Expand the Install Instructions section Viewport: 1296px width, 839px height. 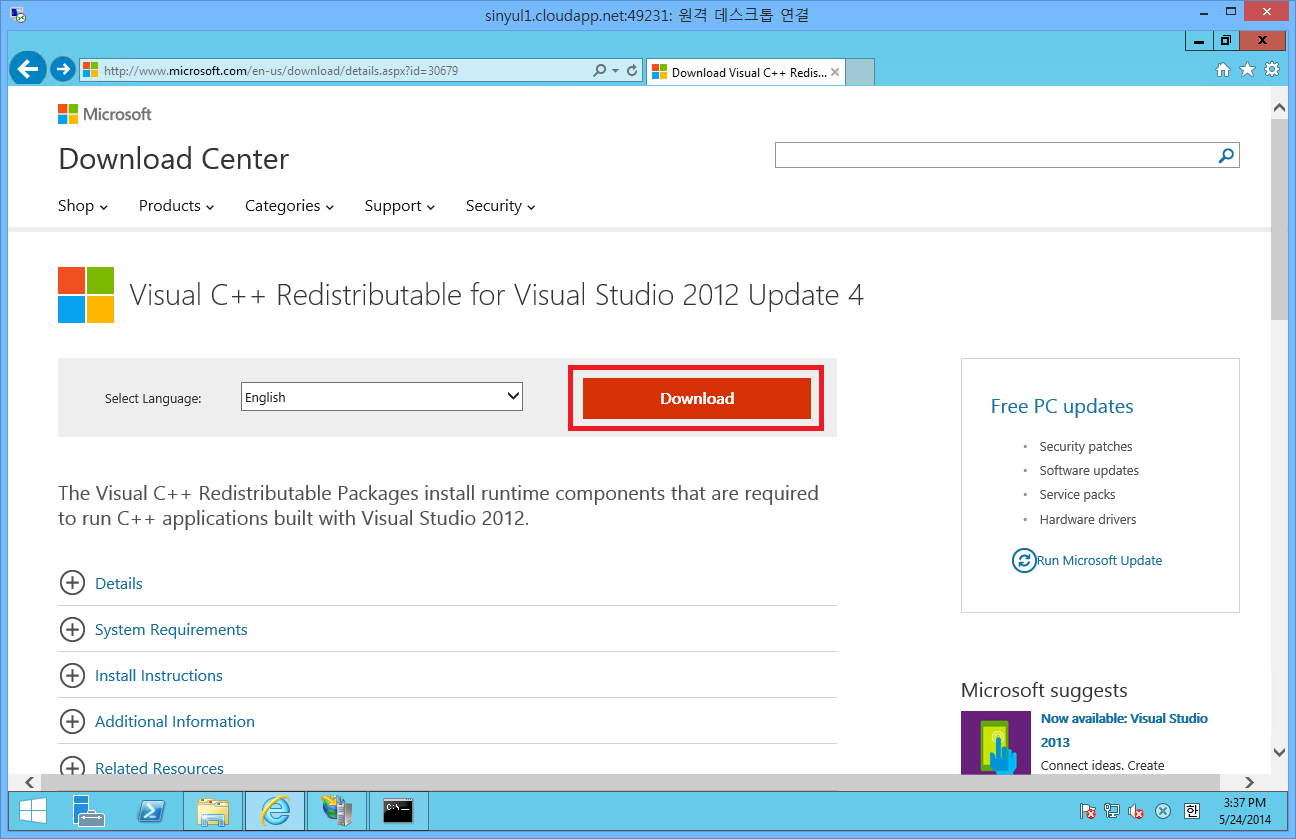[72, 675]
